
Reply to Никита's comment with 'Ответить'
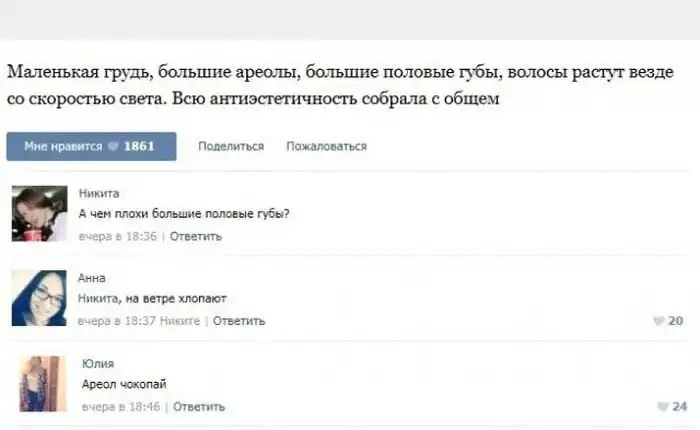(196, 236)
